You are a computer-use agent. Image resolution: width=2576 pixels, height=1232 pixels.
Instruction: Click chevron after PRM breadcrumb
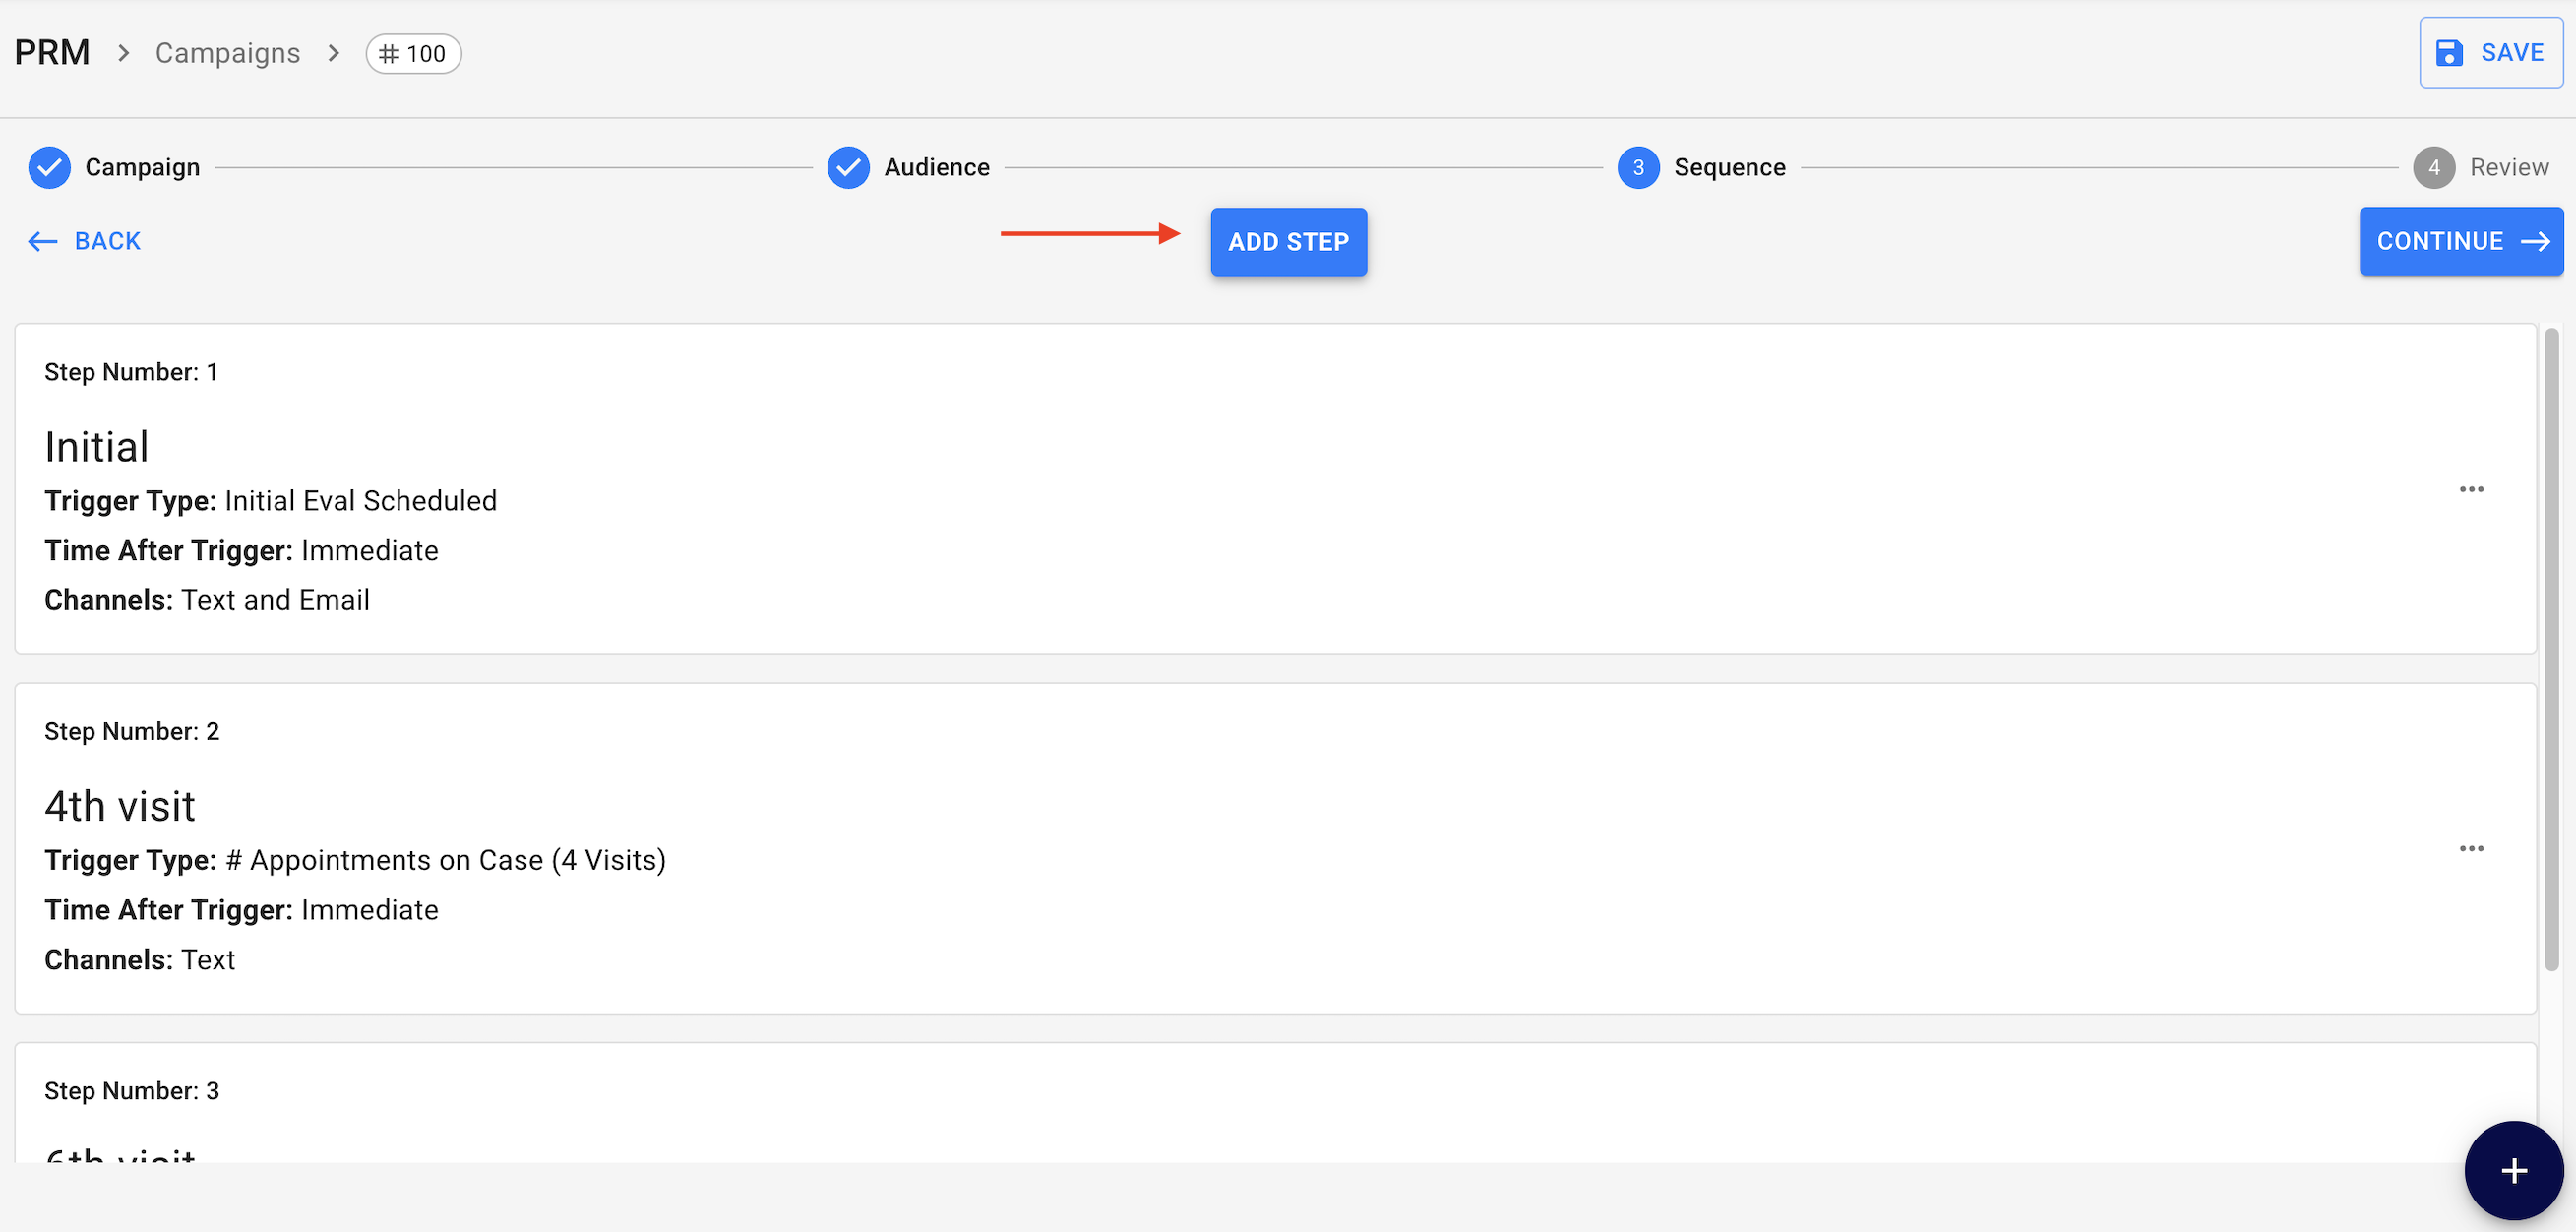123,53
